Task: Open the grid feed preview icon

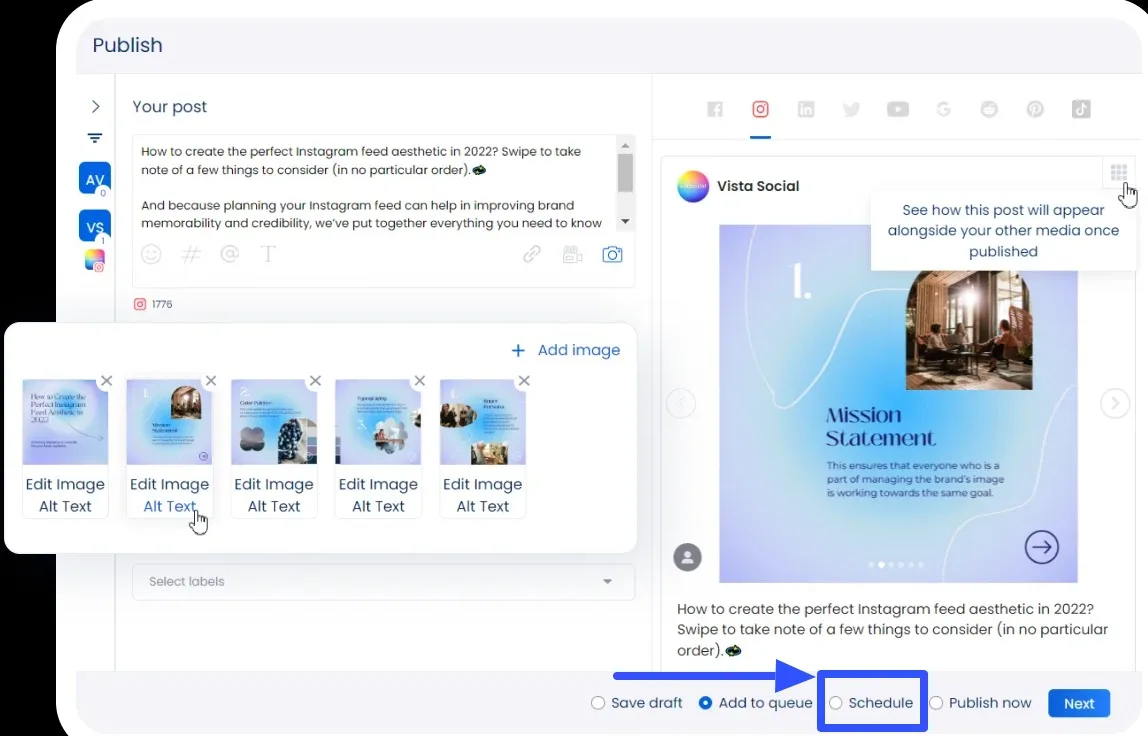Action: click(x=1118, y=173)
